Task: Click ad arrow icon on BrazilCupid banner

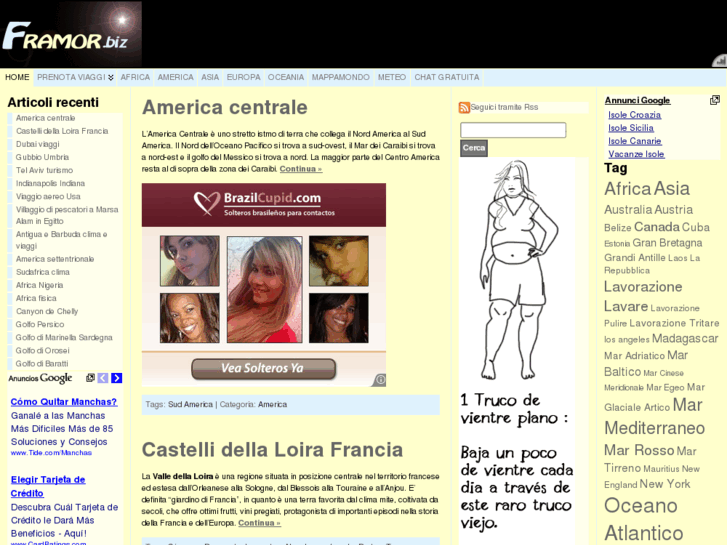Action: pyautogui.click(x=379, y=380)
